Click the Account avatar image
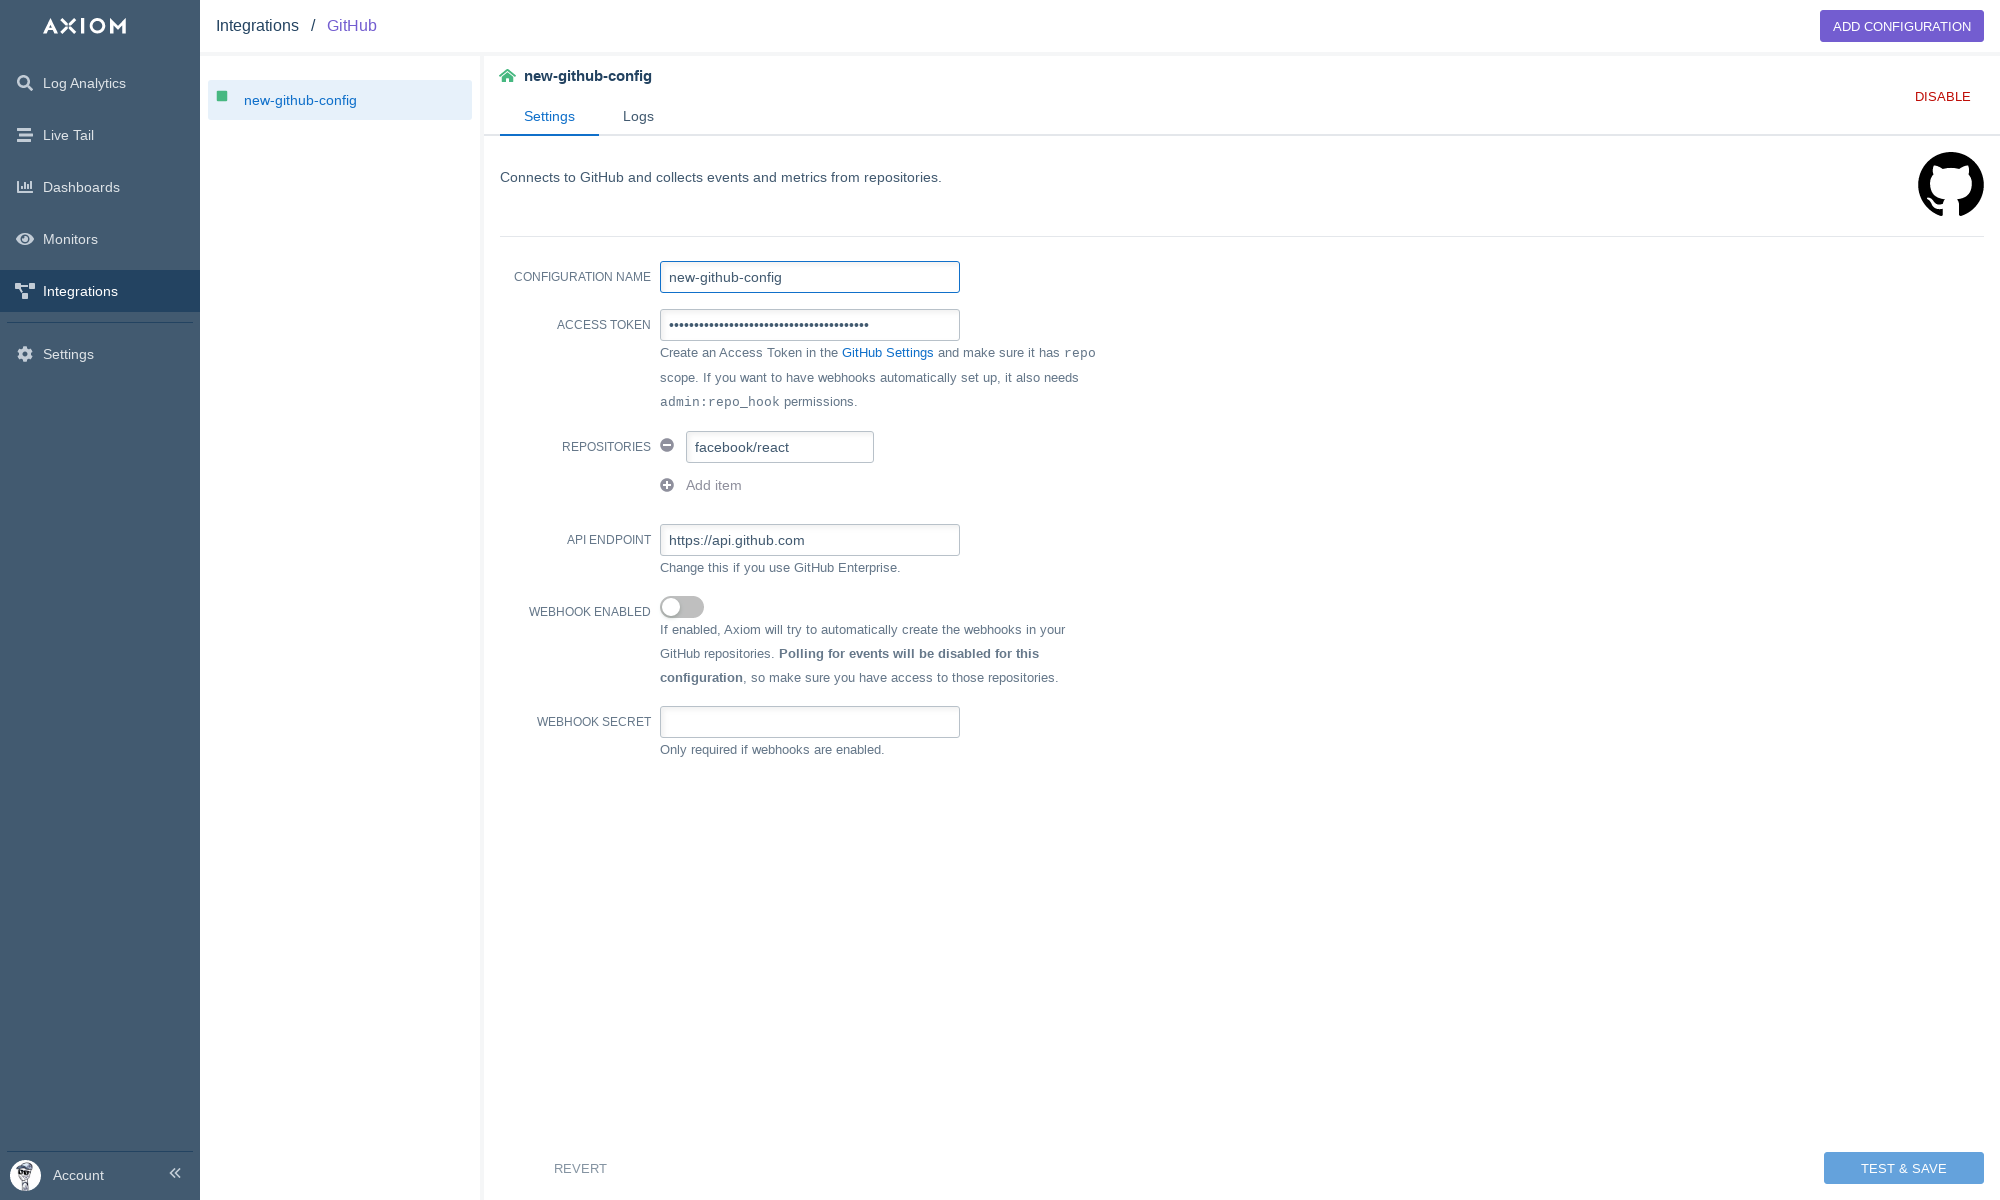The height and width of the screenshot is (1200, 2000). (25, 1175)
